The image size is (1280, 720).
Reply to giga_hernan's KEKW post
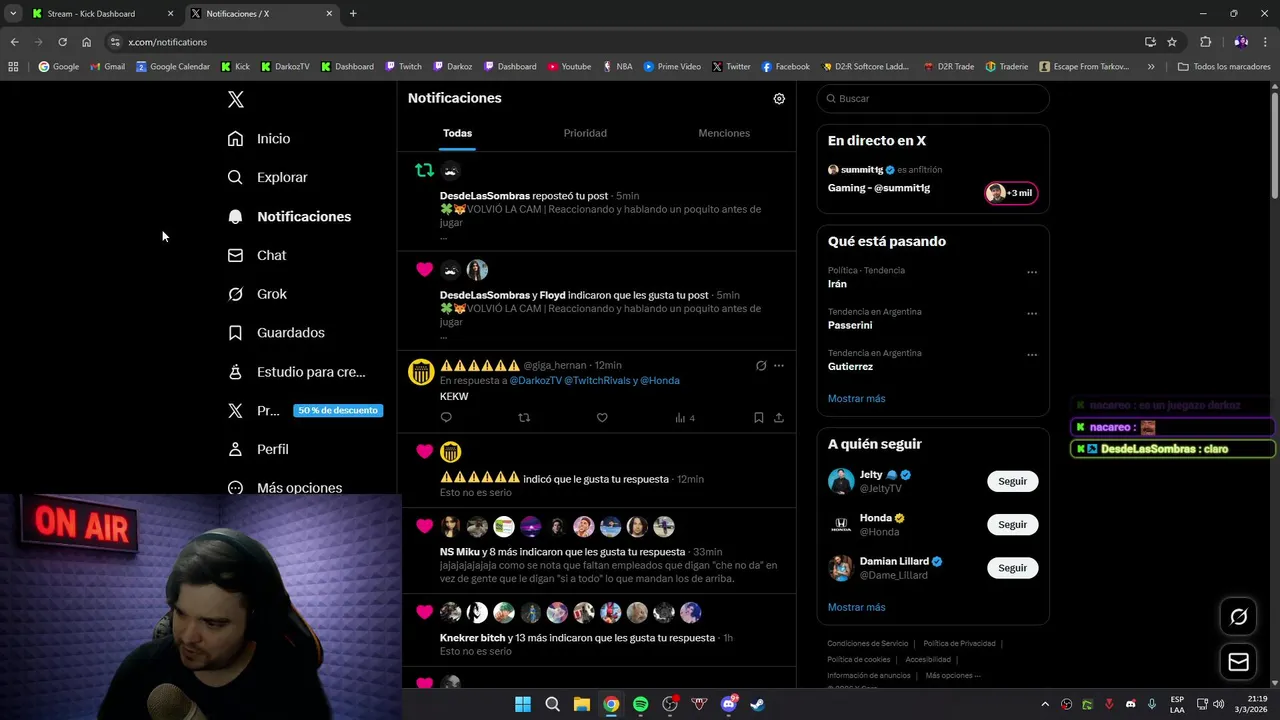coord(446,418)
